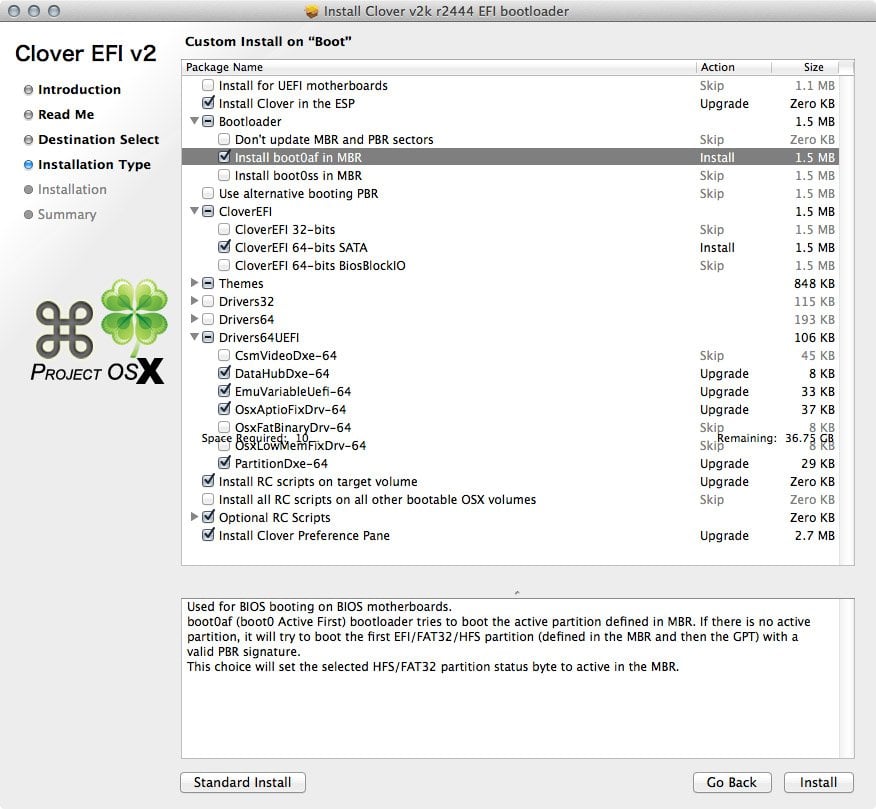The width and height of the screenshot is (876, 809).
Task: Toggle the Themes group checkbox
Action: pos(208,283)
